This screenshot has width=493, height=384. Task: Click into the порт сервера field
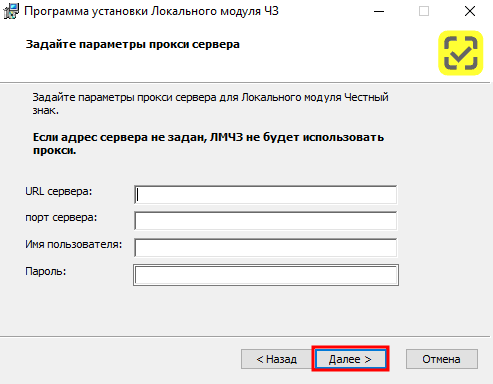(266, 221)
